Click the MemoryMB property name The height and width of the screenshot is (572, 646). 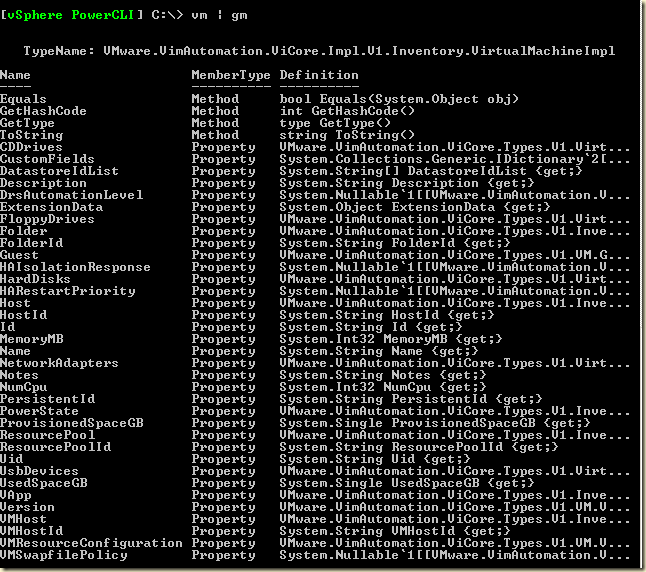pos(32,339)
